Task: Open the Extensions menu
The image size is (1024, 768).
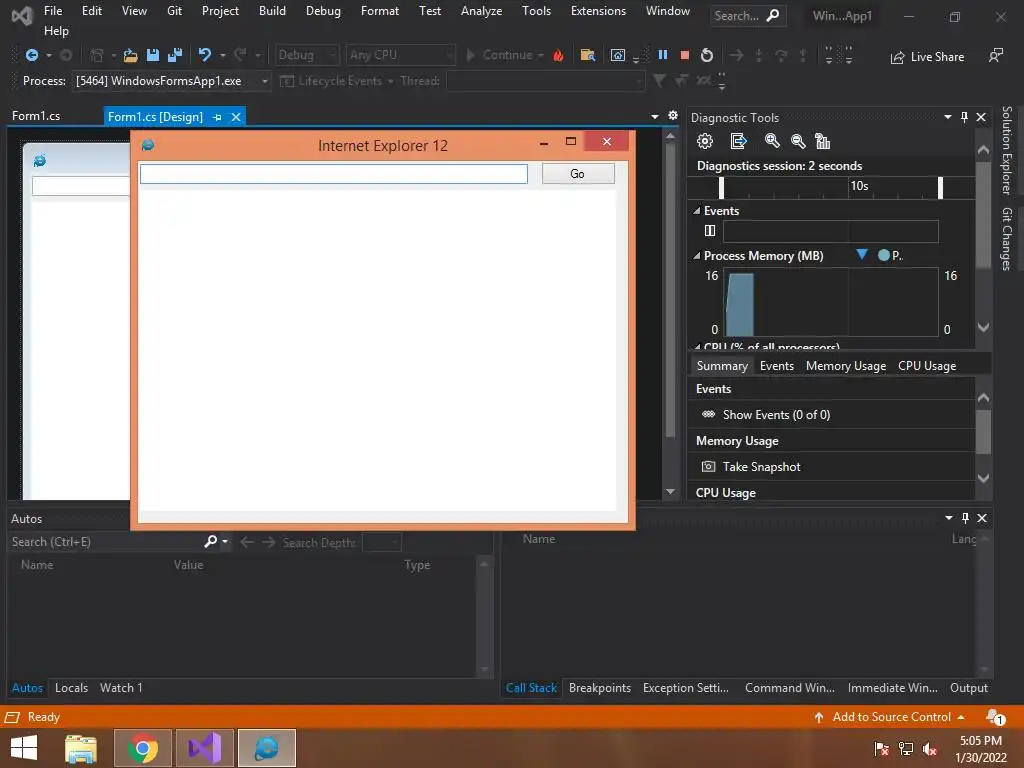Action: click(x=598, y=11)
